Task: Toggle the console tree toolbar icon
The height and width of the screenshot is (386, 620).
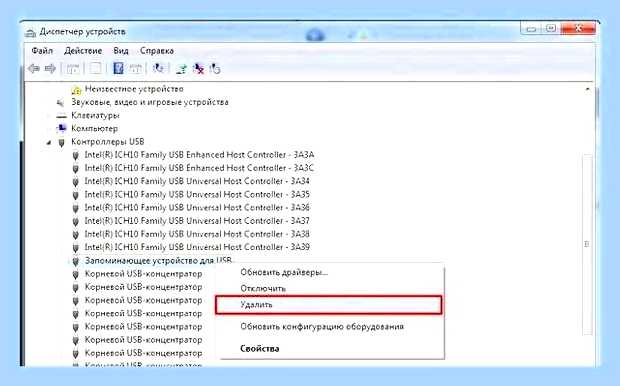Action: 73,69
